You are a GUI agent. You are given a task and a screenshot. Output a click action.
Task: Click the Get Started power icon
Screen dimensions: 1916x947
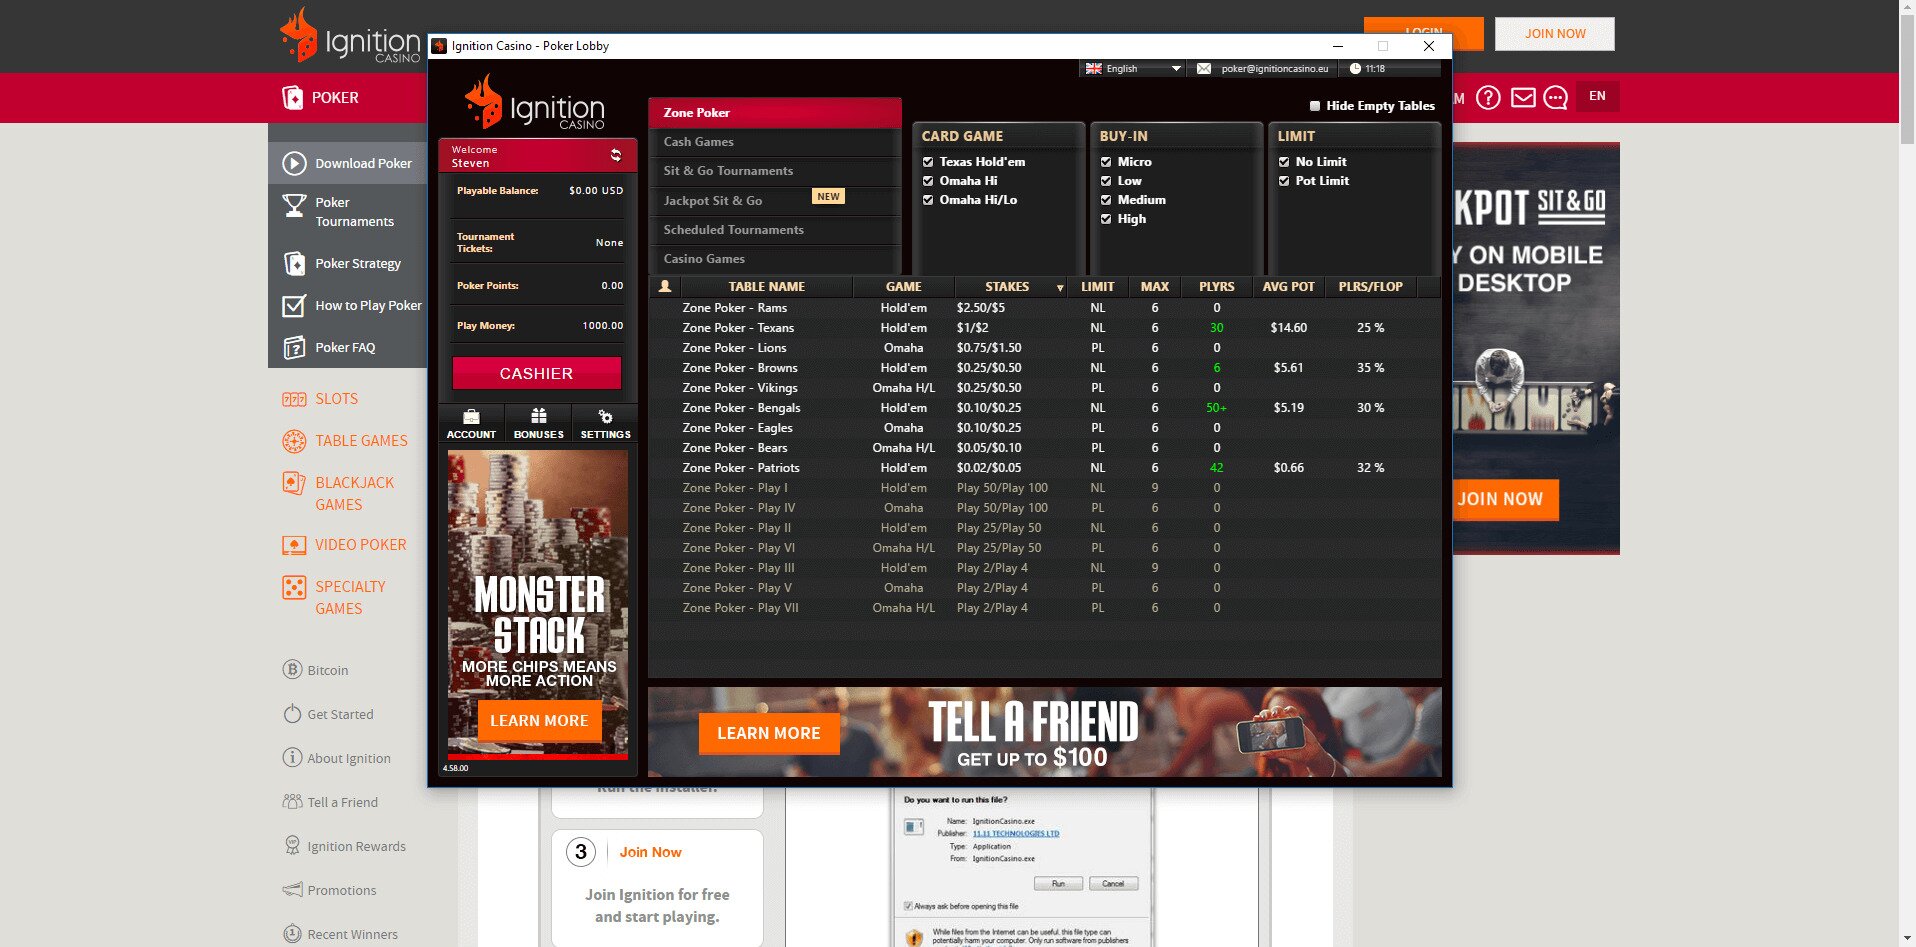point(292,714)
